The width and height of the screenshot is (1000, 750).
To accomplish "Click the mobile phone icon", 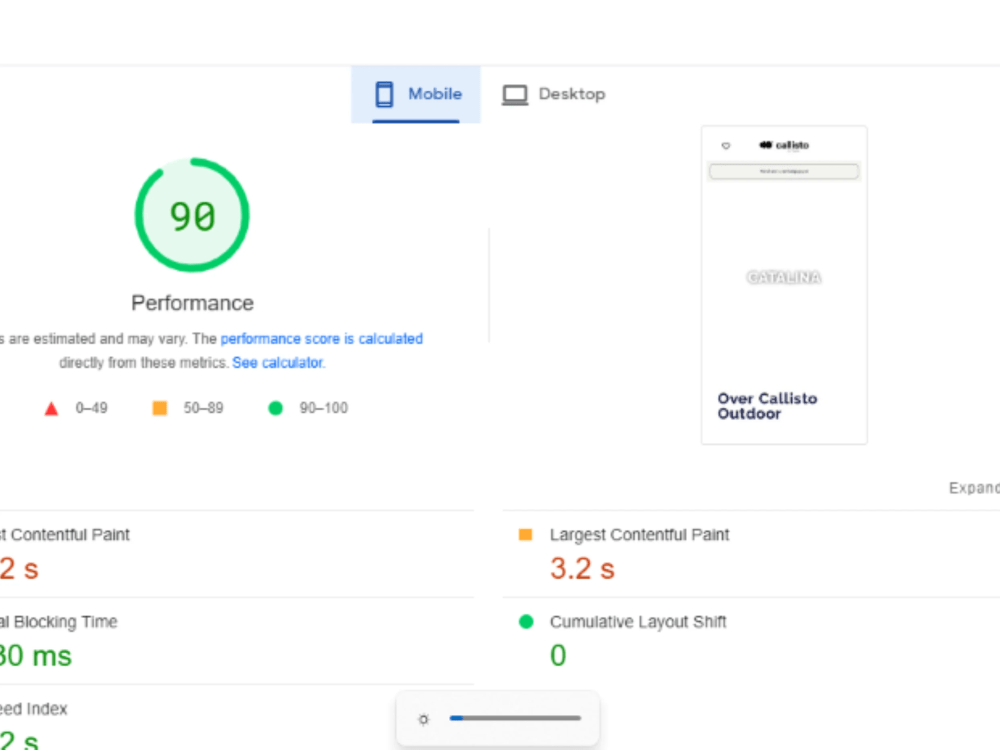I will click(x=384, y=94).
